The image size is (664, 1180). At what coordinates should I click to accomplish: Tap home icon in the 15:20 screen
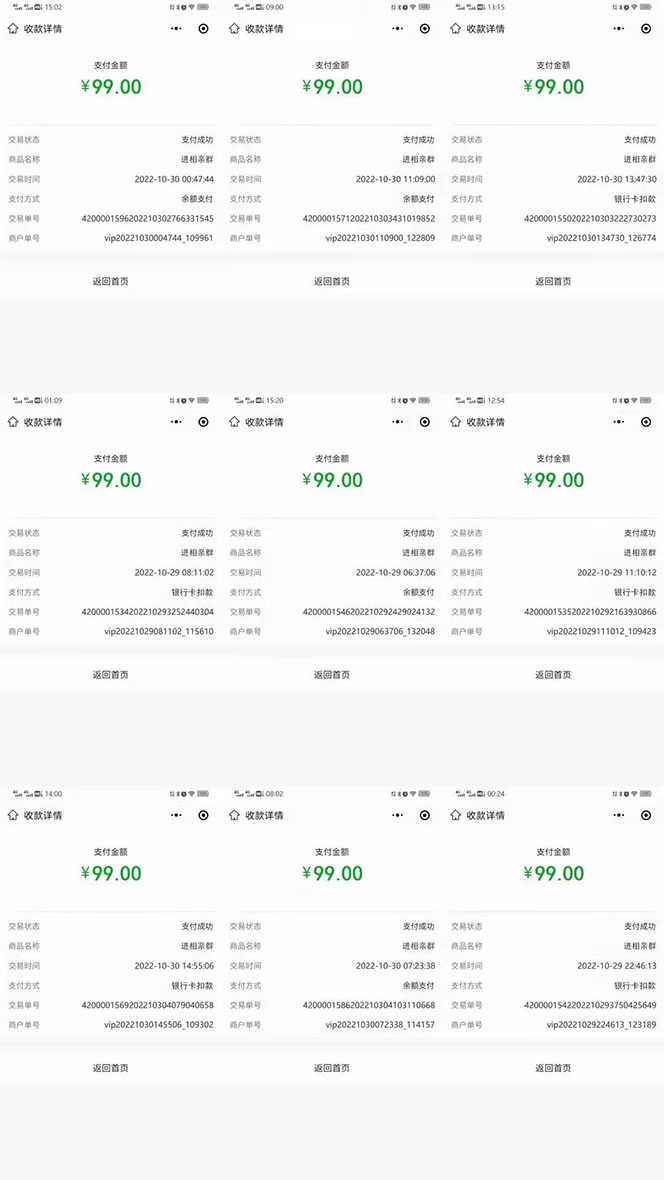point(234,422)
